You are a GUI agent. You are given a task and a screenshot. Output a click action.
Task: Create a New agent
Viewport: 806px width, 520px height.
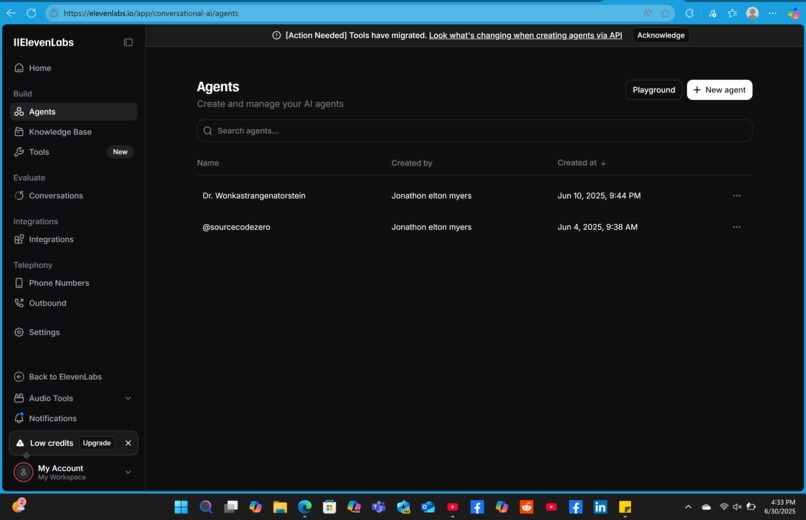click(719, 90)
